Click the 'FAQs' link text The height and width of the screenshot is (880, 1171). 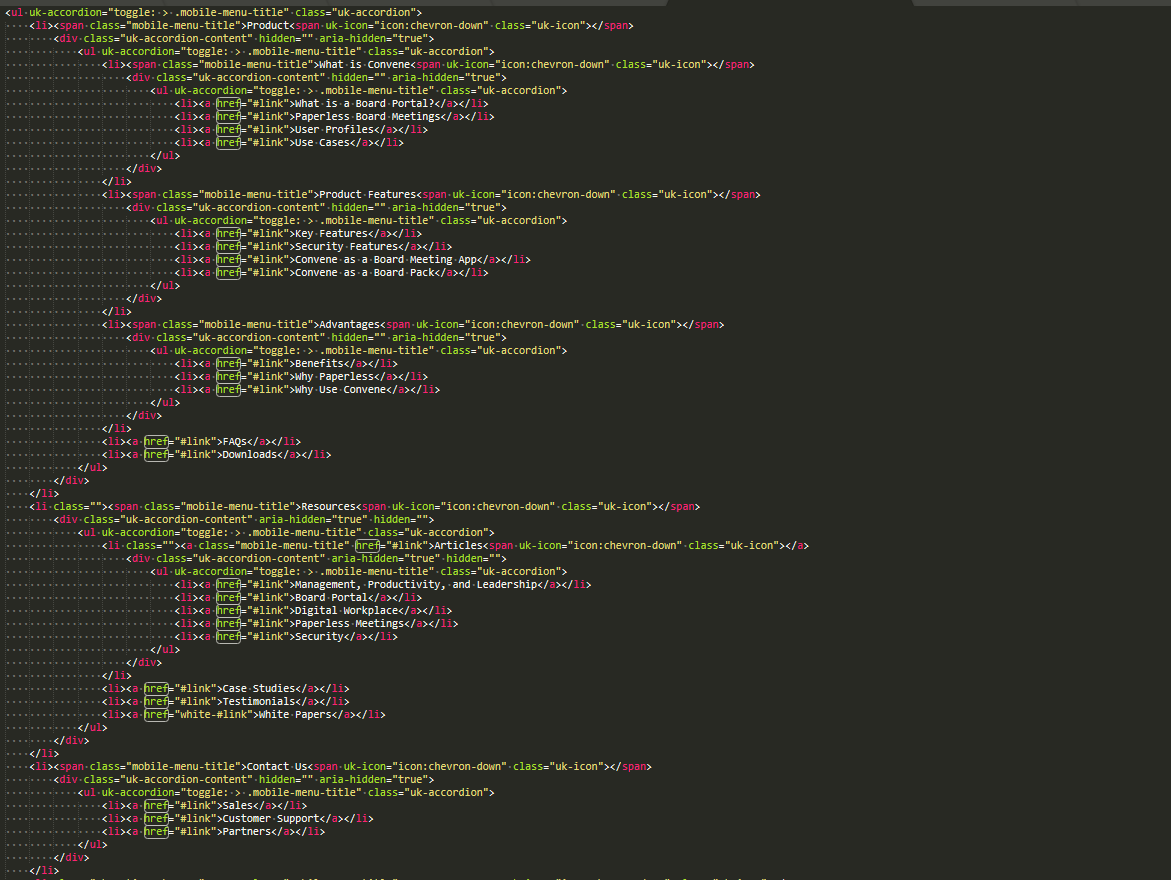tap(234, 441)
